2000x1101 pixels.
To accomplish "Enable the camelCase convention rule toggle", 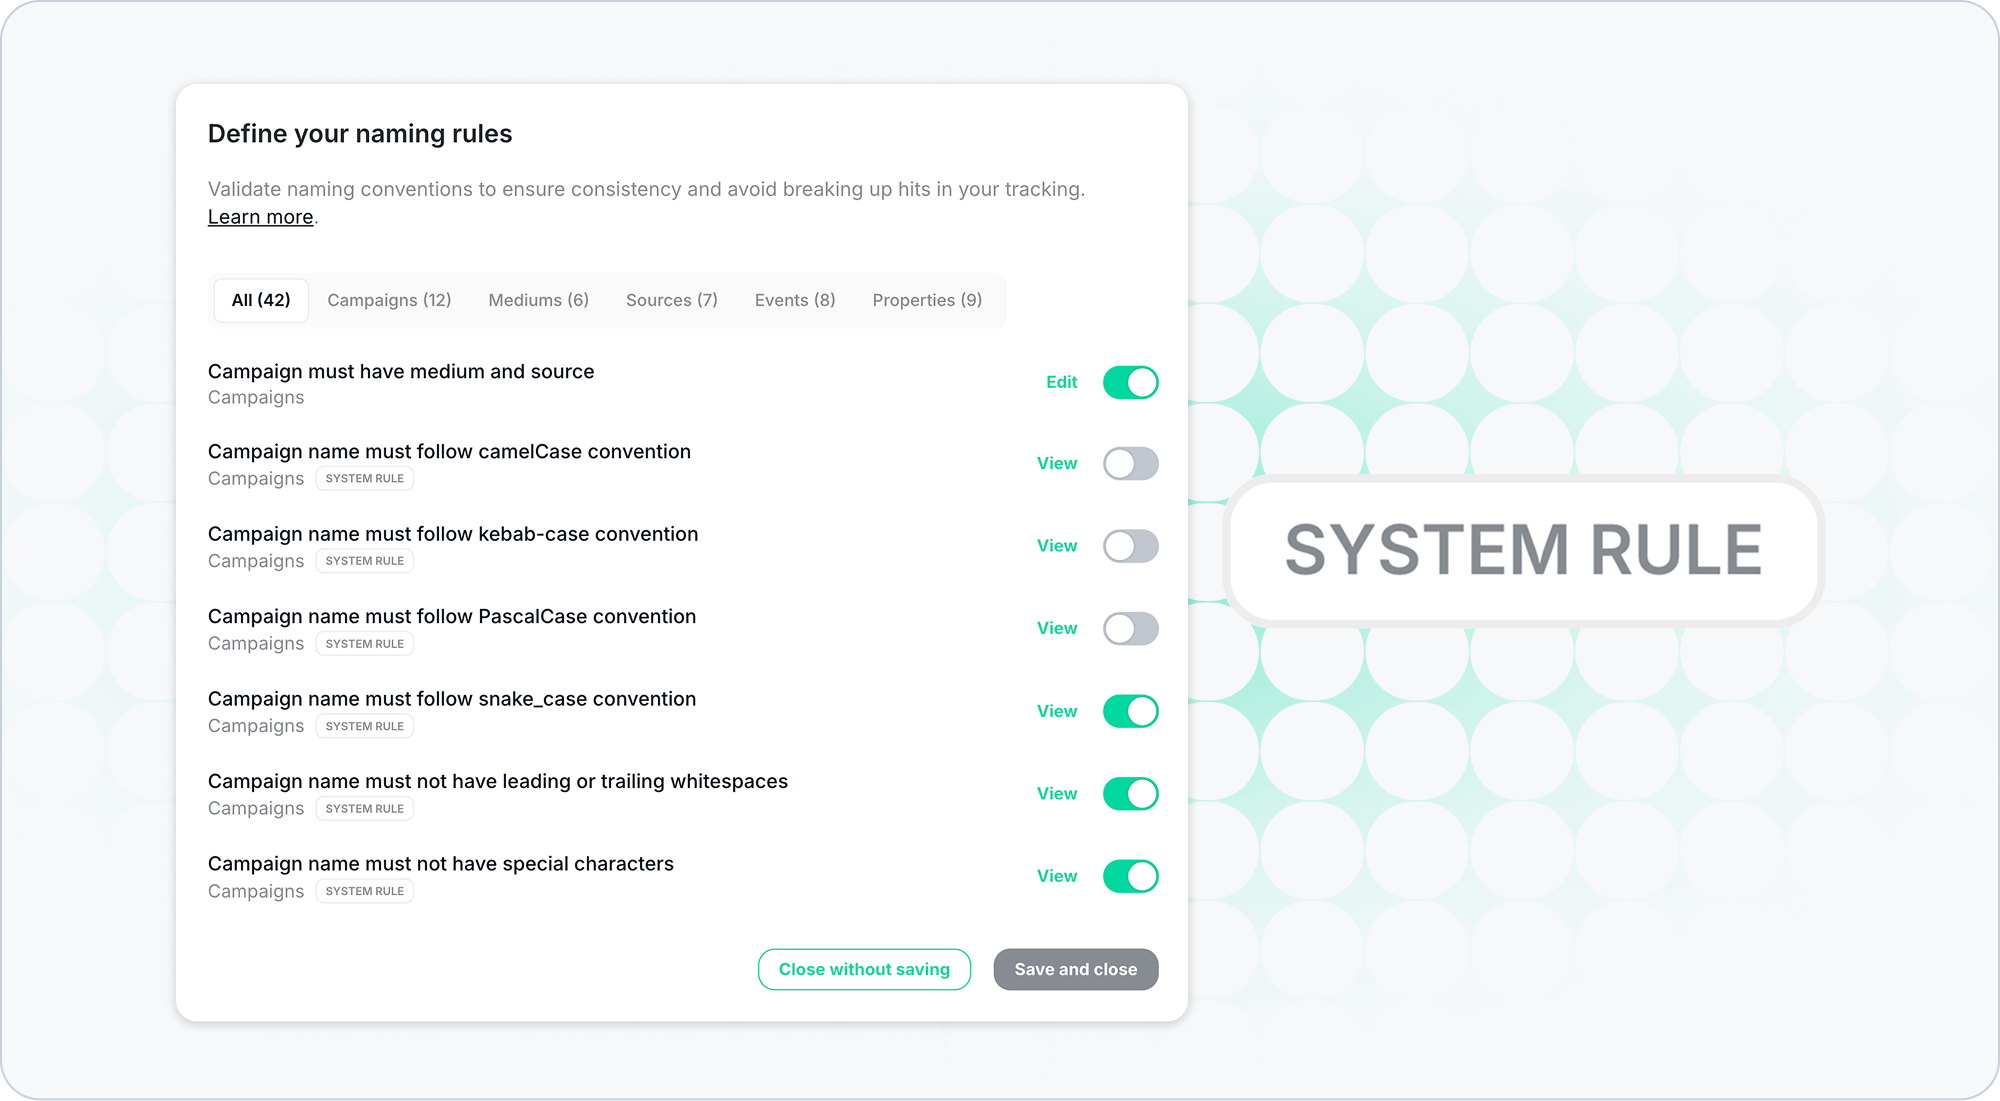I will point(1130,464).
